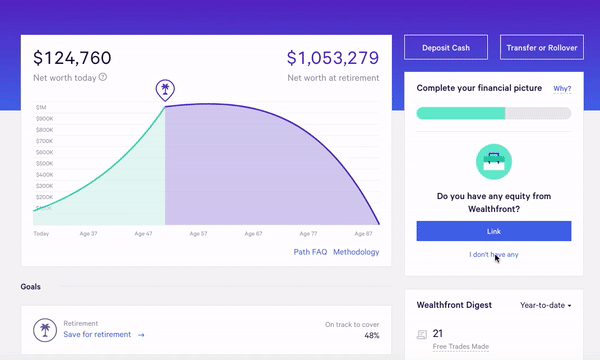This screenshot has height=360, width=600.
Task: Select the I don't have any link
Action: coord(494,254)
